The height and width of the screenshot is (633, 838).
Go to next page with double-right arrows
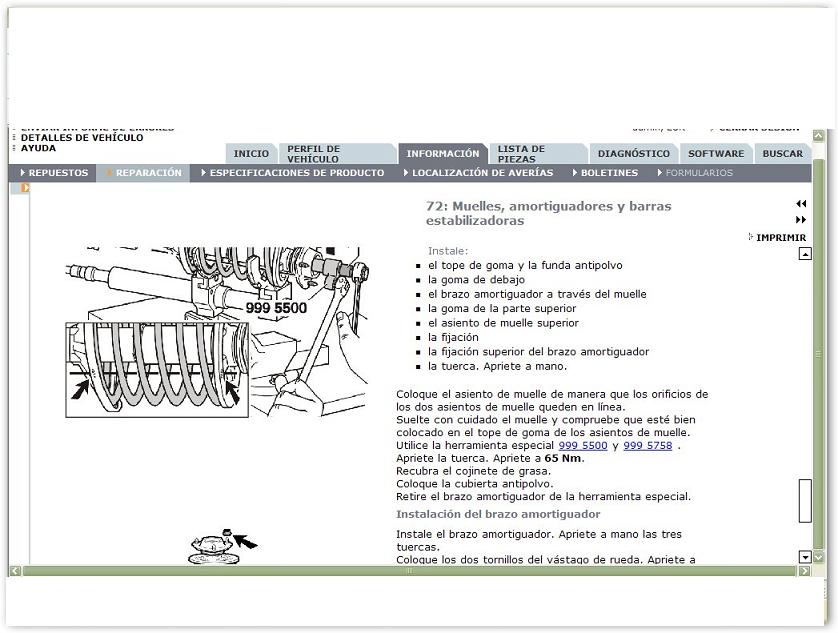pyautogui.click(x=801, y=219)
